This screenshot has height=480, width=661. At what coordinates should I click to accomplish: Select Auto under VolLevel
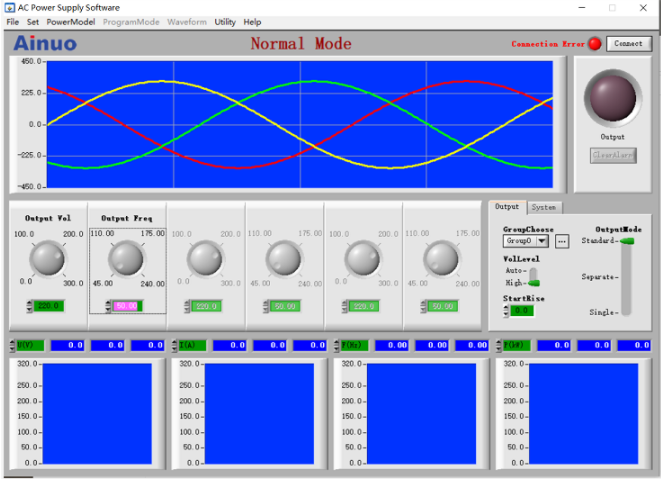pos(516,271)
